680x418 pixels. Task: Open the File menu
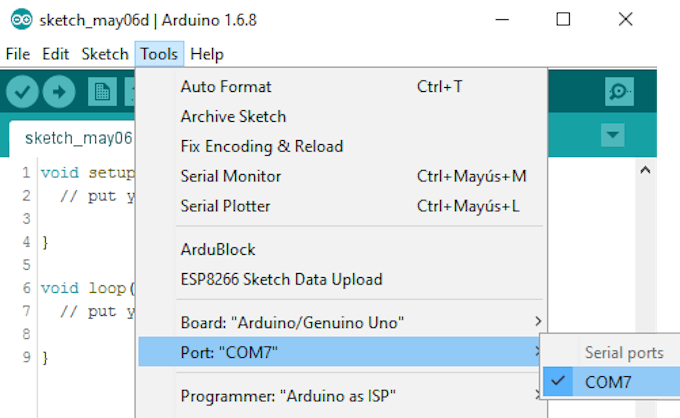pyautogui.click(x=18, y=54)
